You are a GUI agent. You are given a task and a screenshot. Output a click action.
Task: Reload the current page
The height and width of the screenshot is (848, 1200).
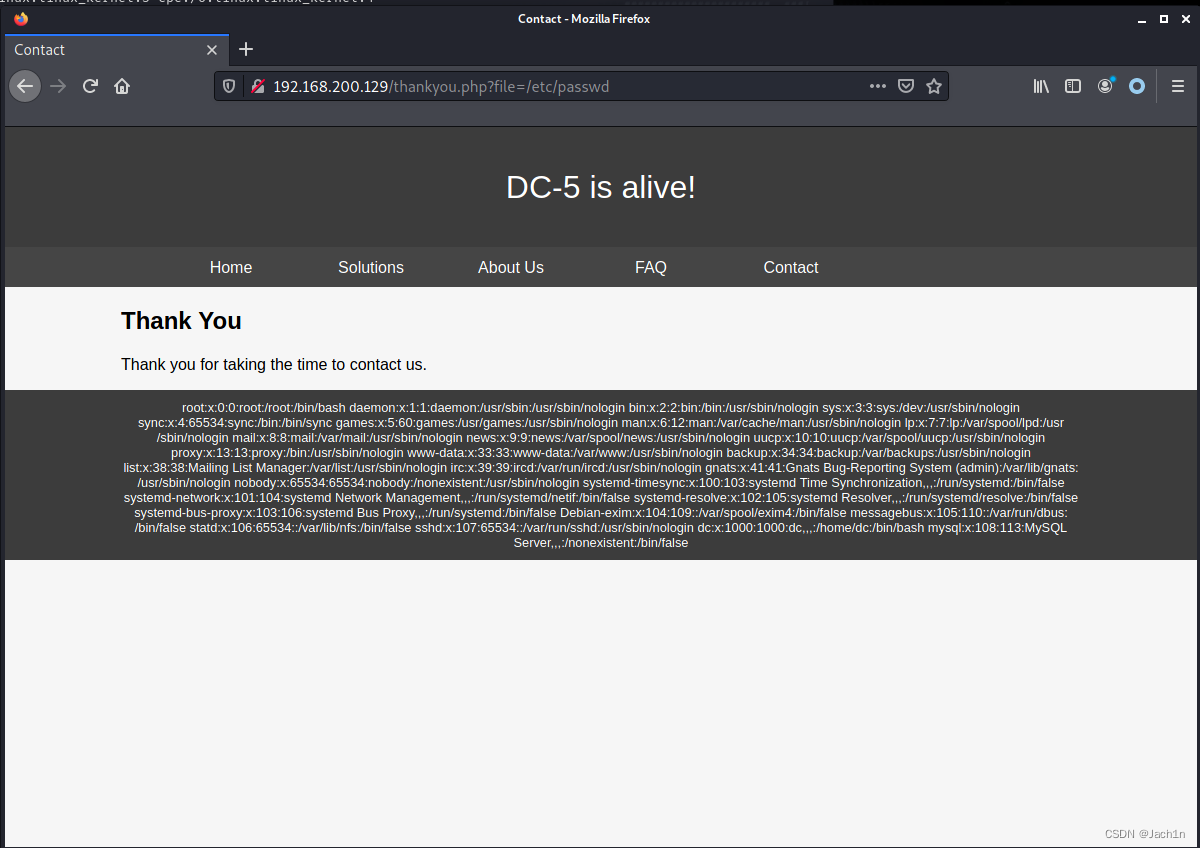click(90, 86)
